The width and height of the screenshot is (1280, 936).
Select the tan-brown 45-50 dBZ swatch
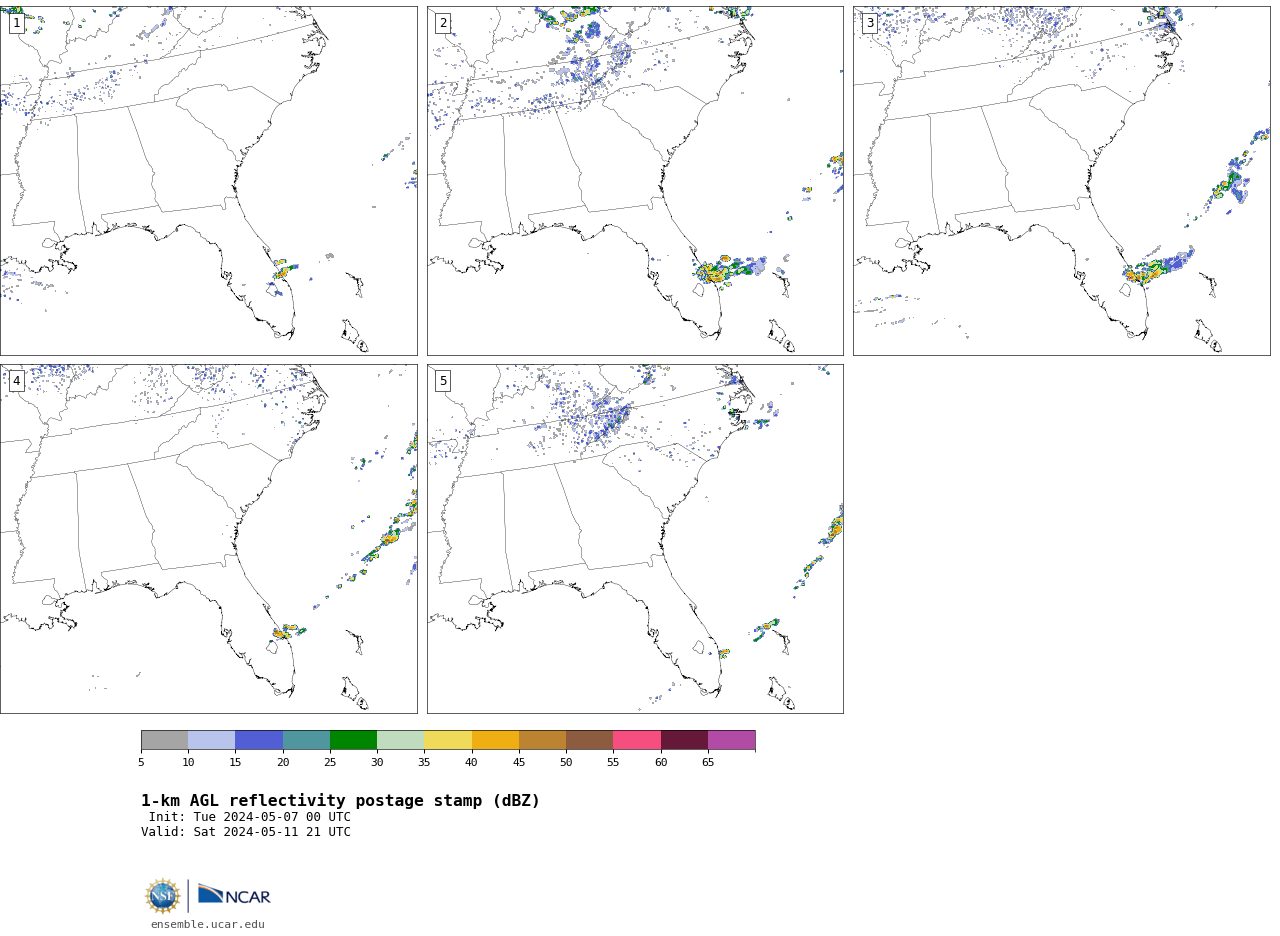point(542,740)
